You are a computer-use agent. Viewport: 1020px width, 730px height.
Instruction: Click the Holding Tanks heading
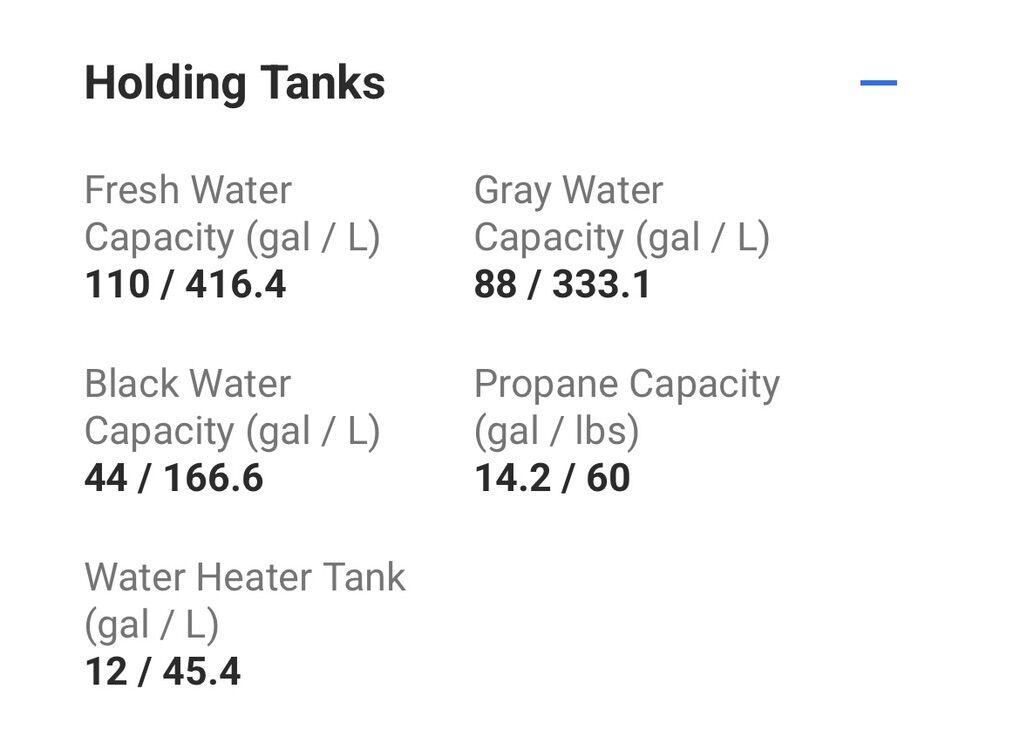click(x=235, y=83)
